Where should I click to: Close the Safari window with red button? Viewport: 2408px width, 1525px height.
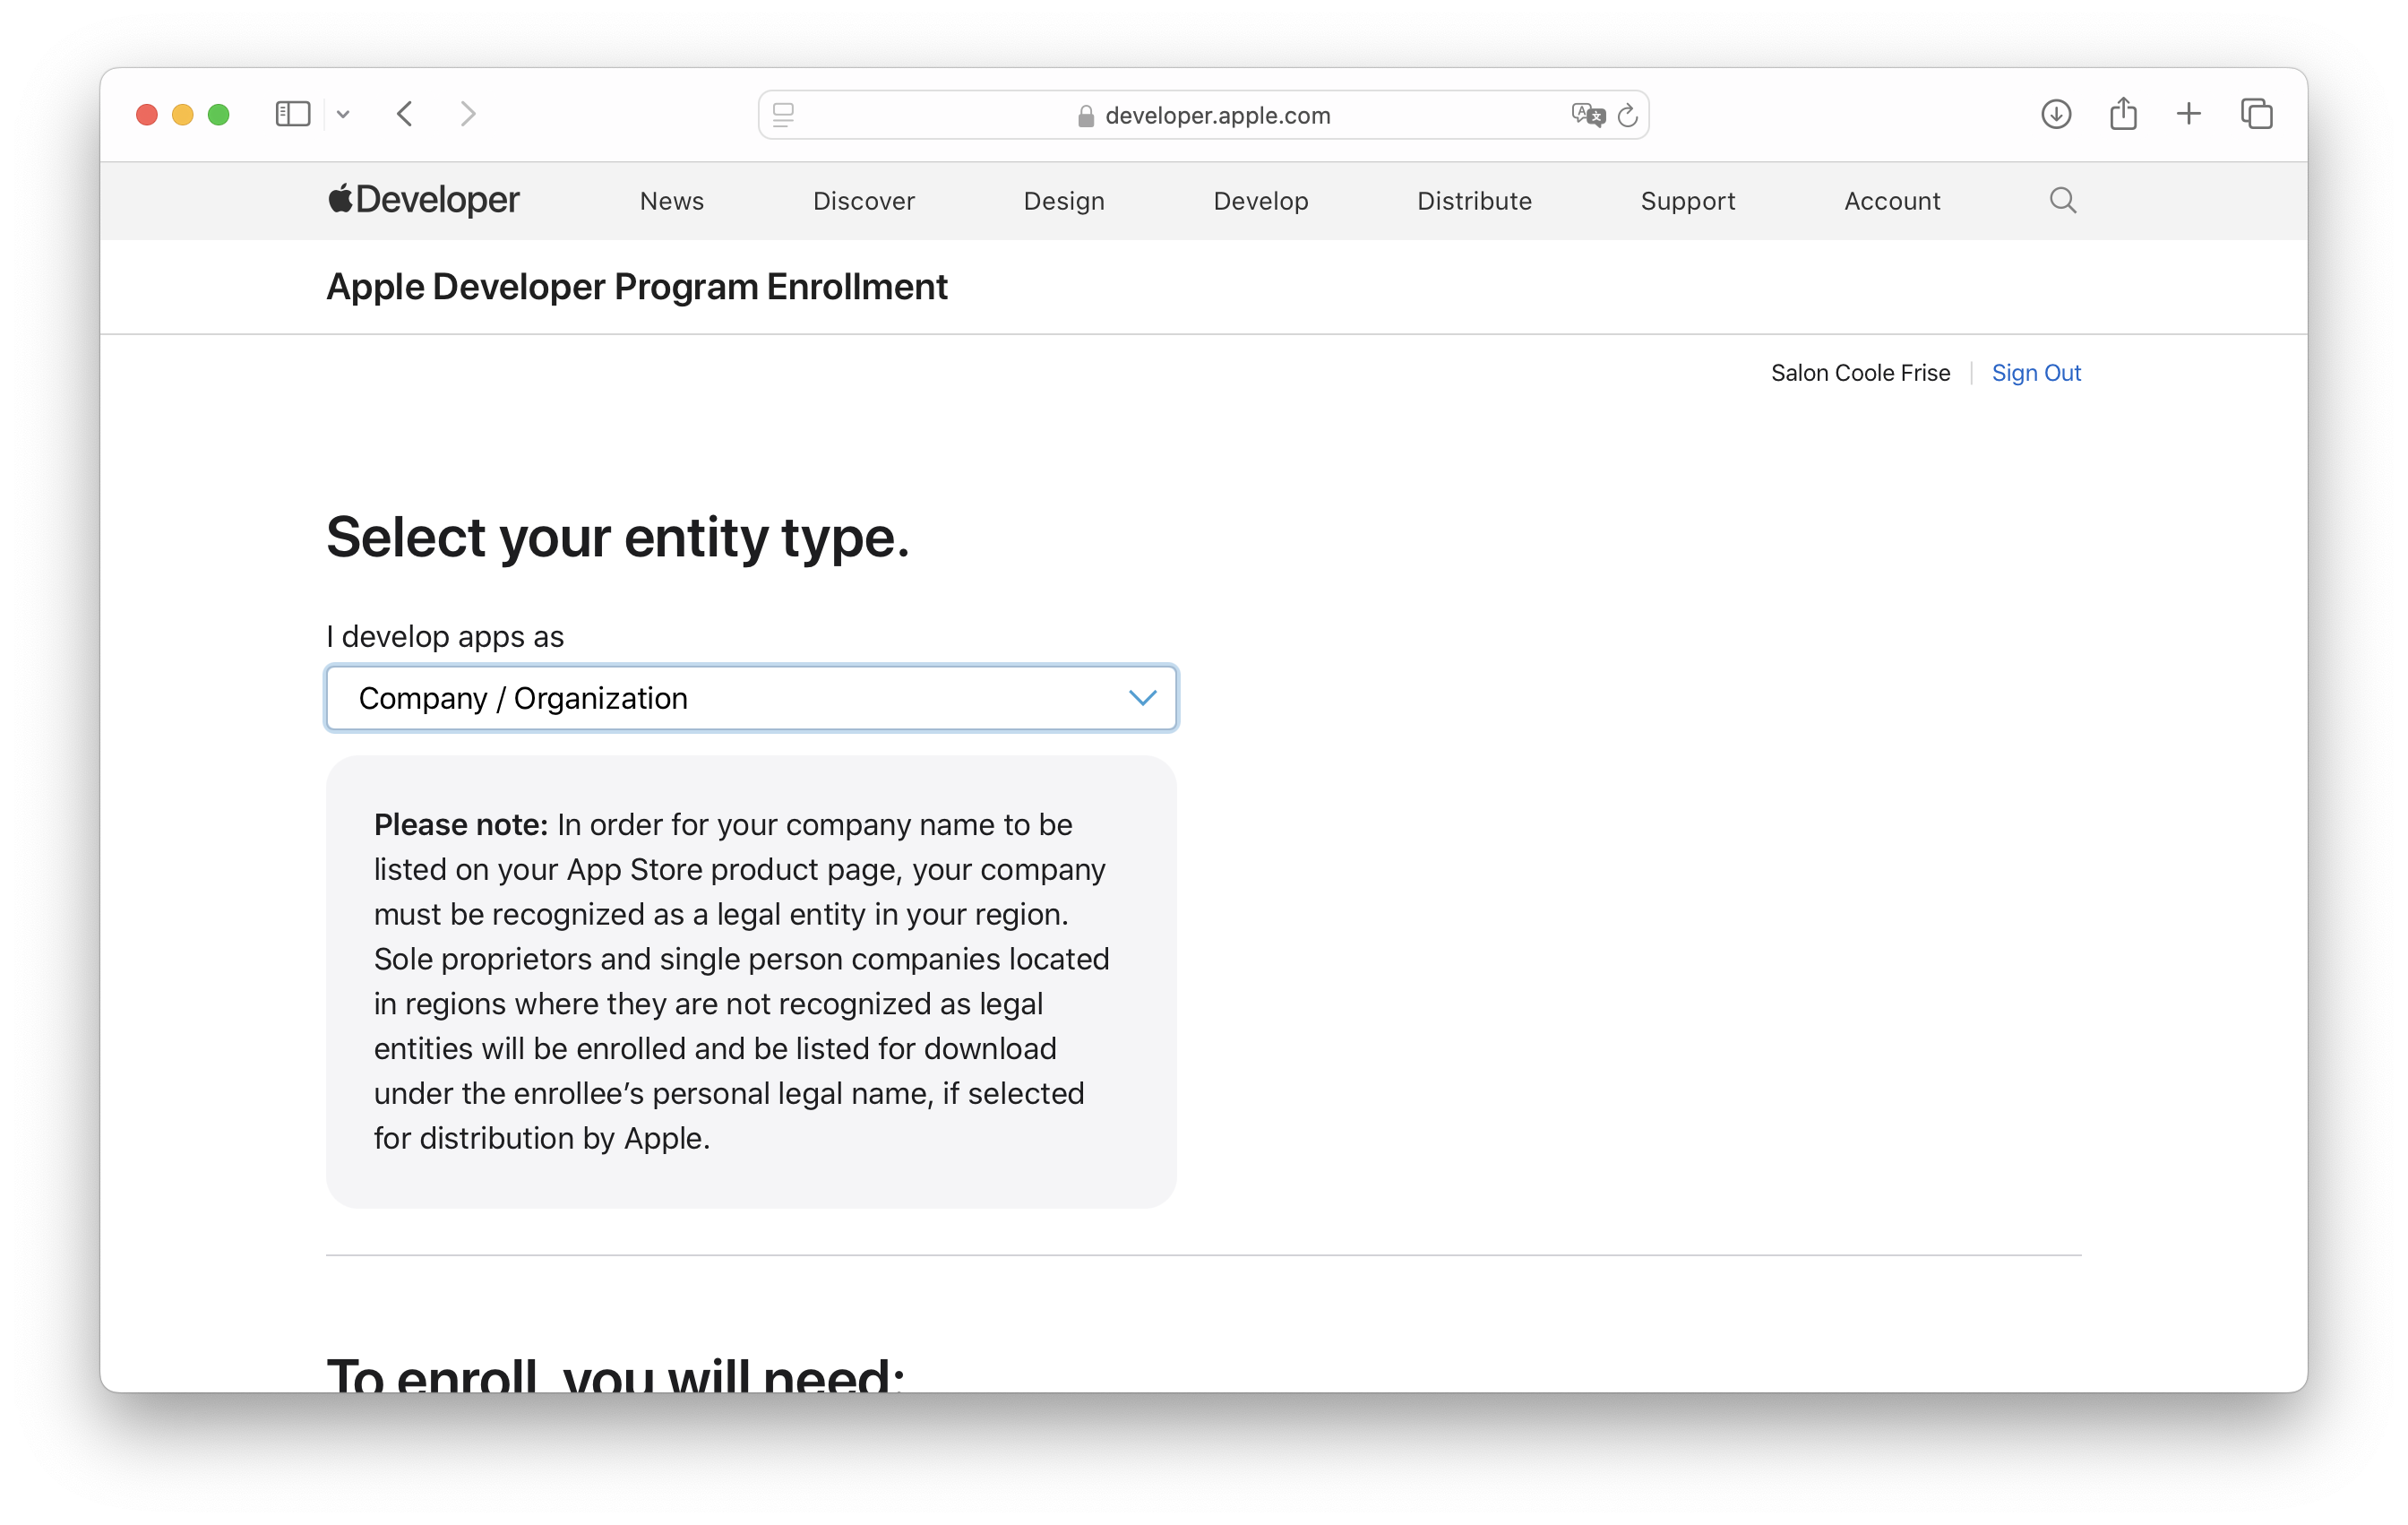[147, 115]
